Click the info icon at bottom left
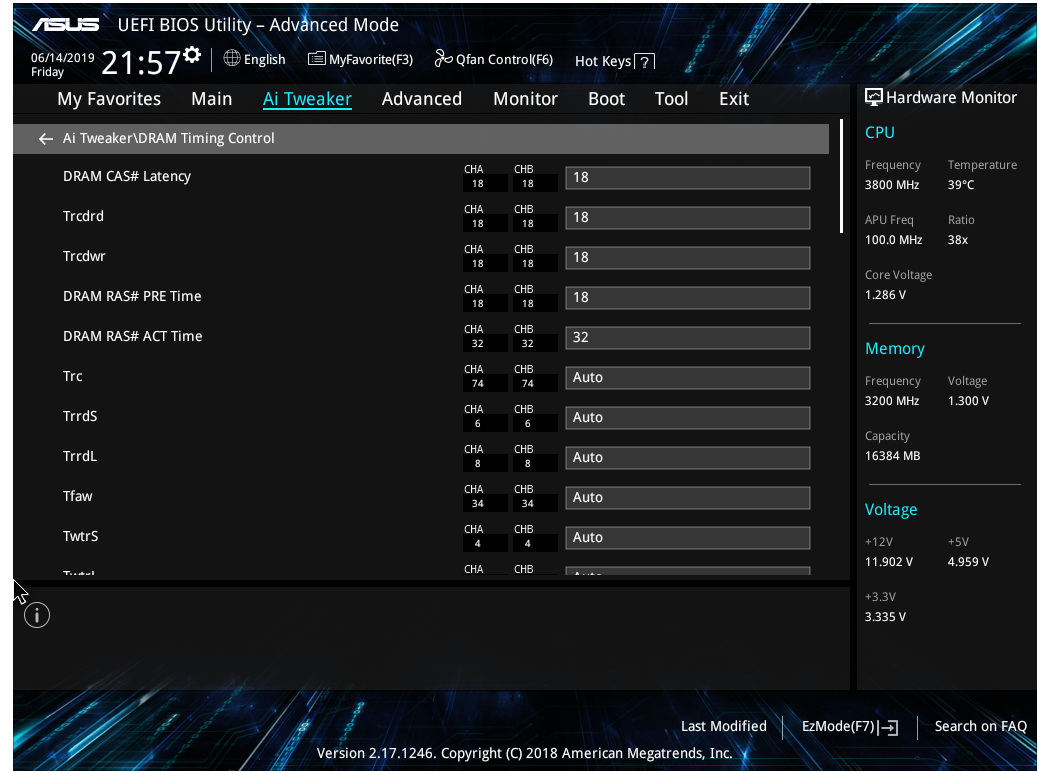Image resolution: width=1039 pixels, height=773 pixels. (x=37, y=615)
